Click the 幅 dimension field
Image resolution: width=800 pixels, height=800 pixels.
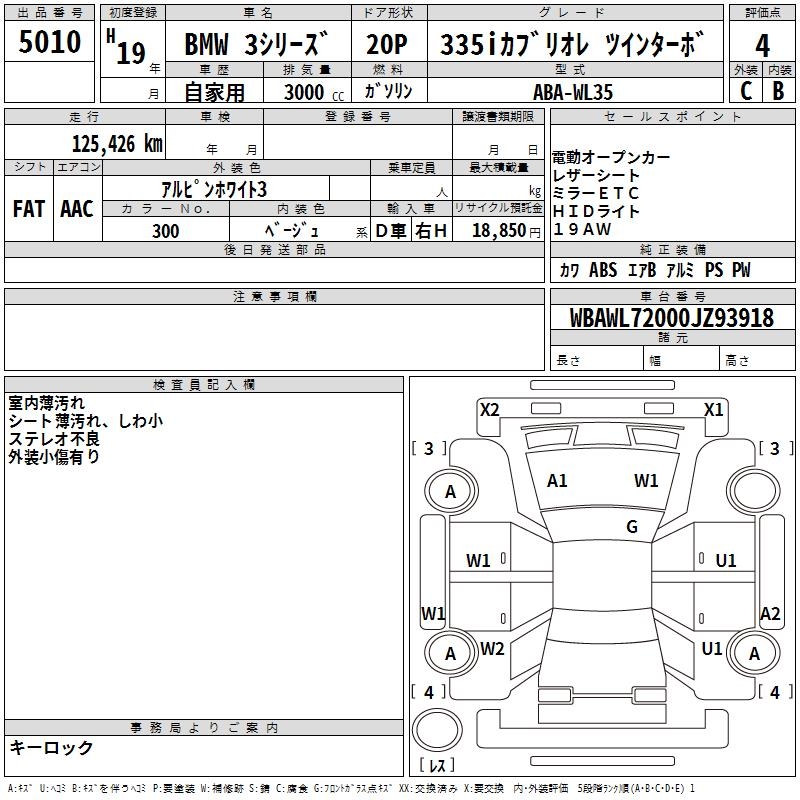point(682,359)
